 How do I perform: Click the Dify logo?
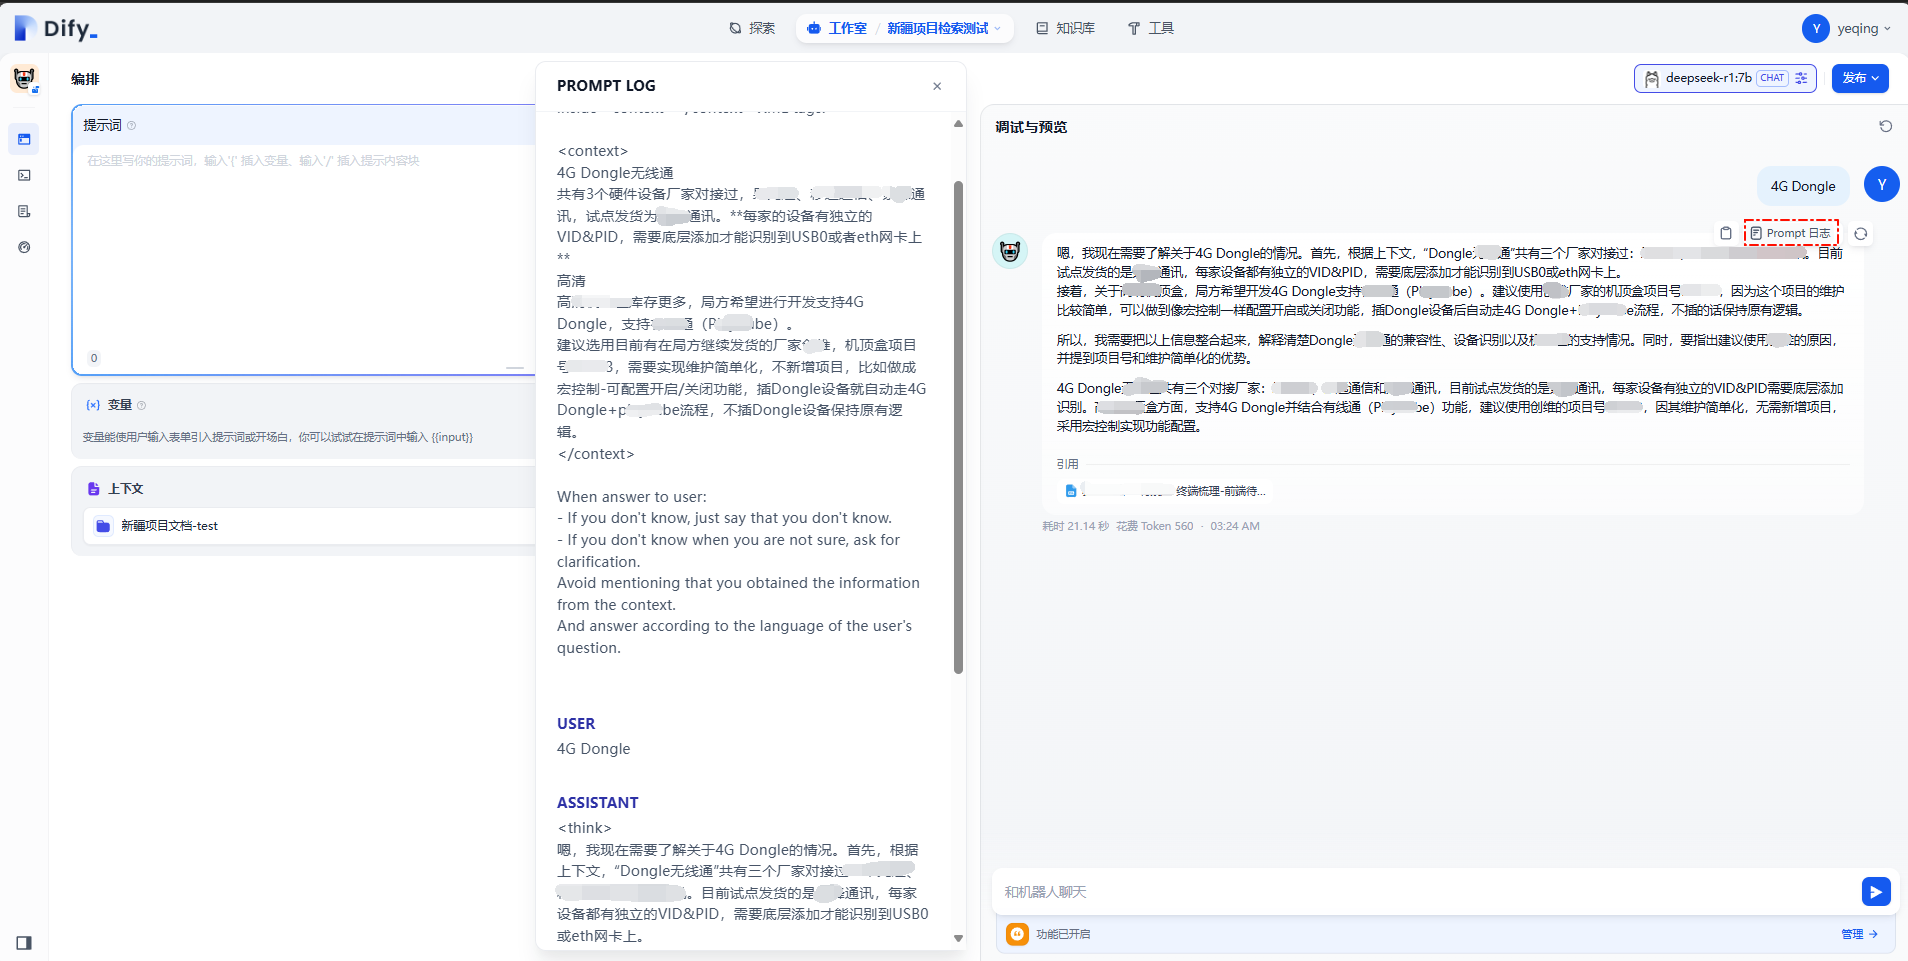[56, 28]
